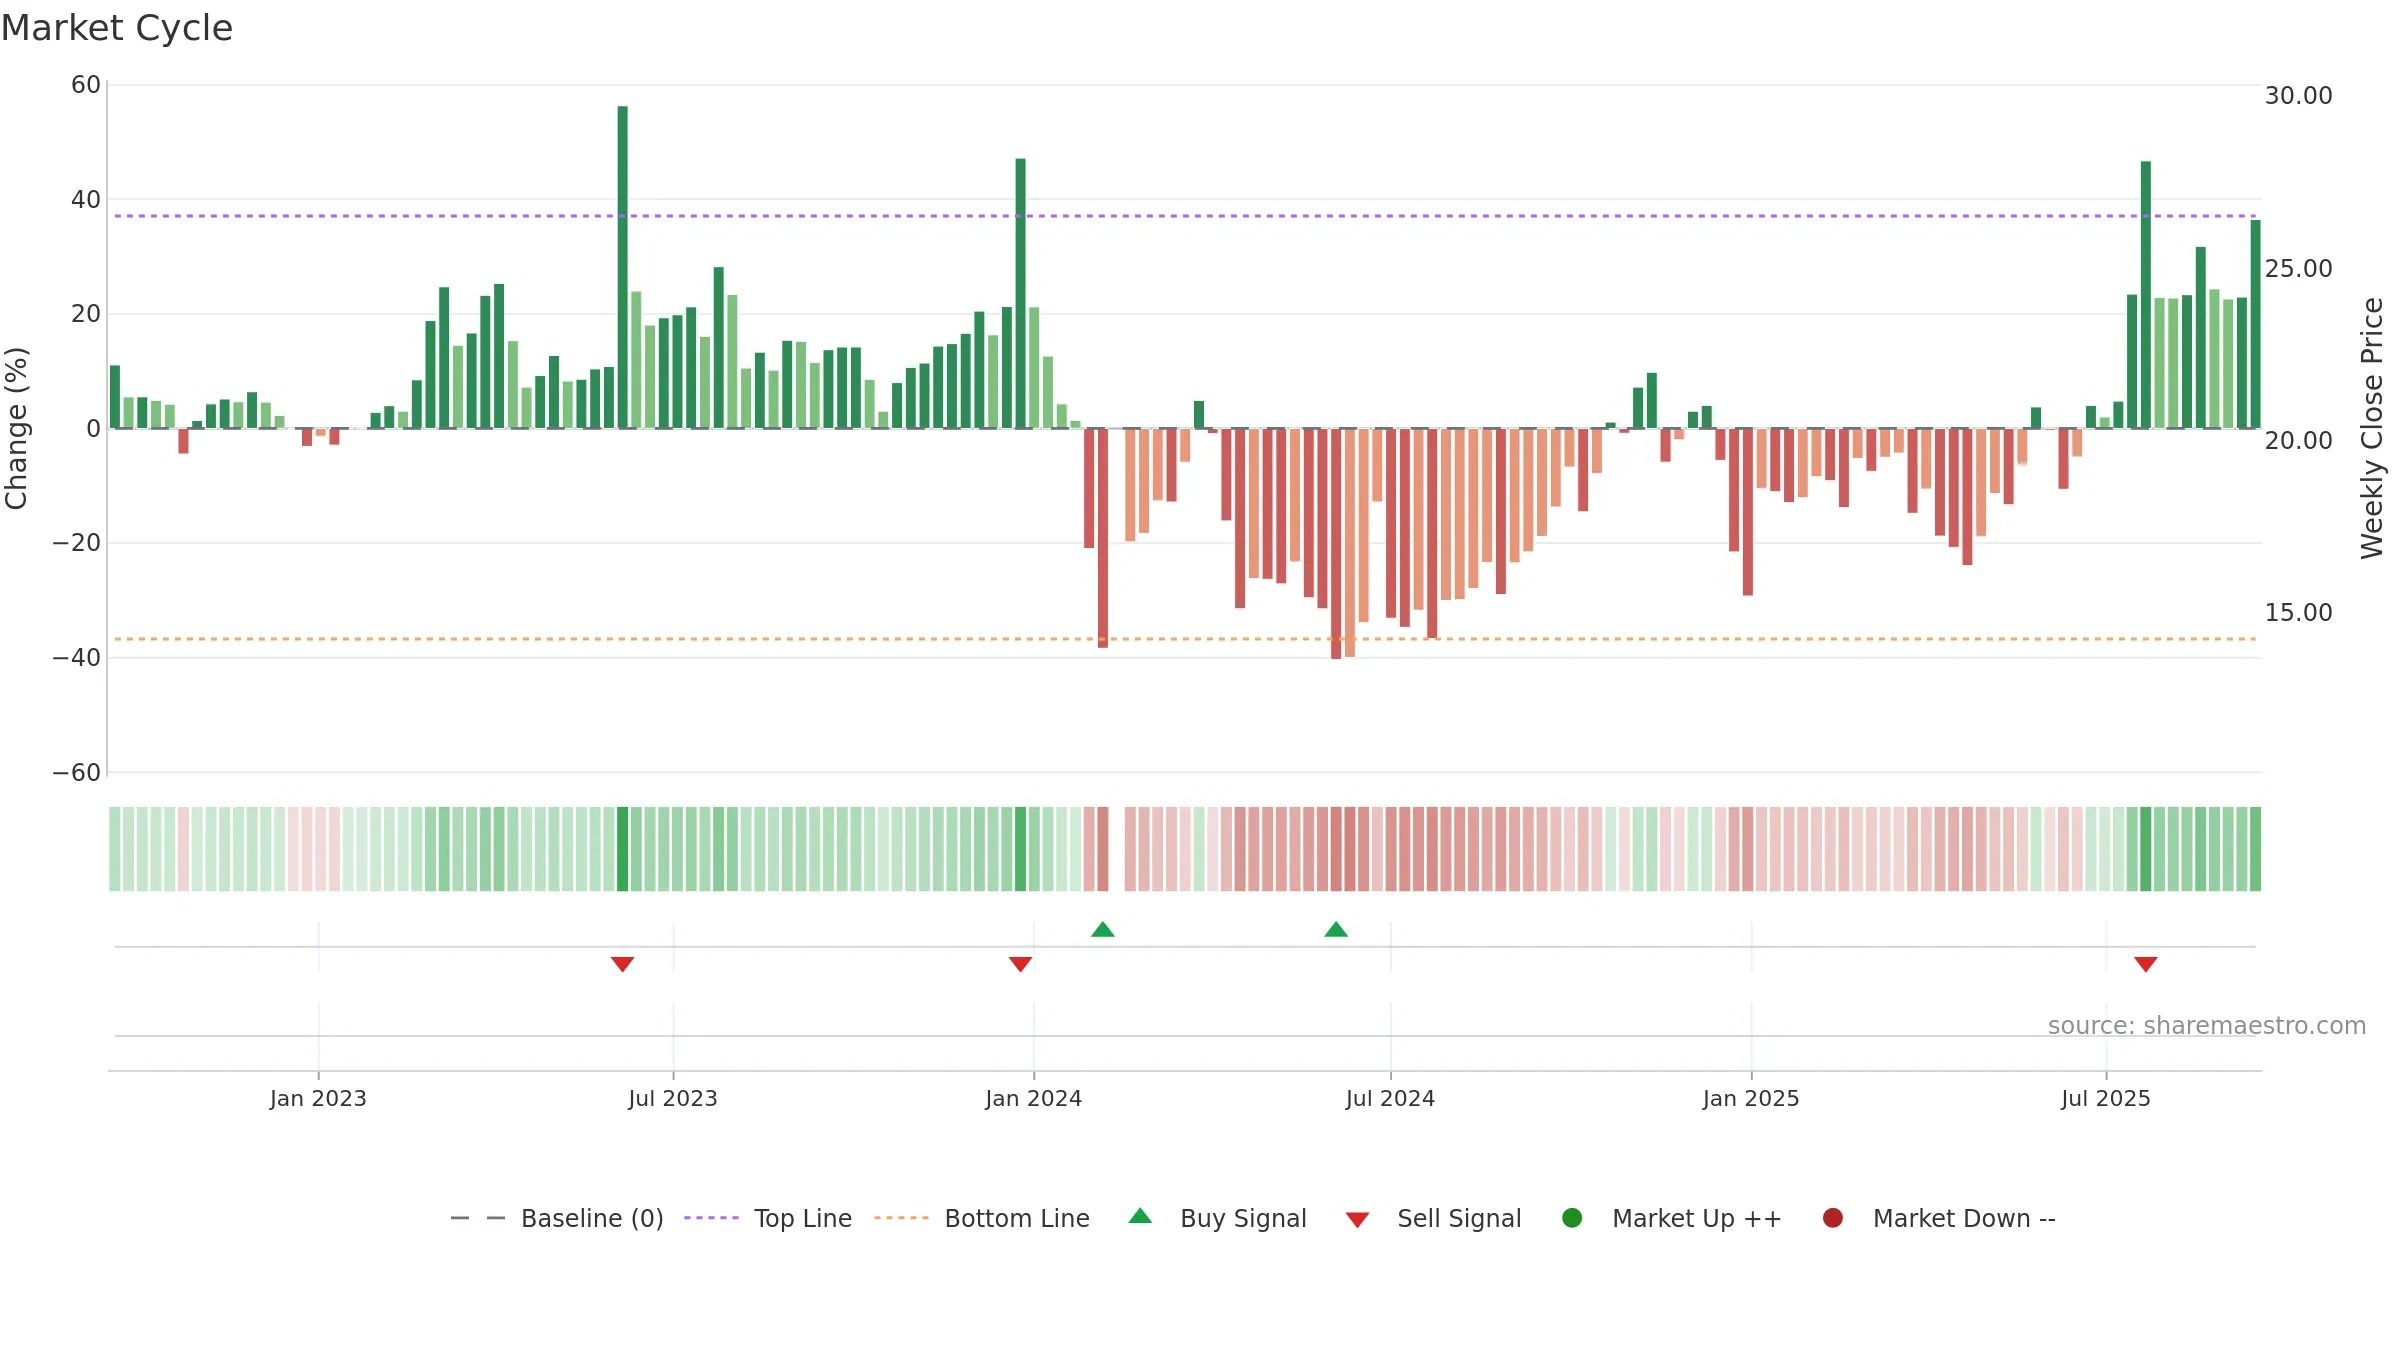Select the sell signal marker before Jan 2024
Screen dimensions: 2400x1350
pos(1020,964)
